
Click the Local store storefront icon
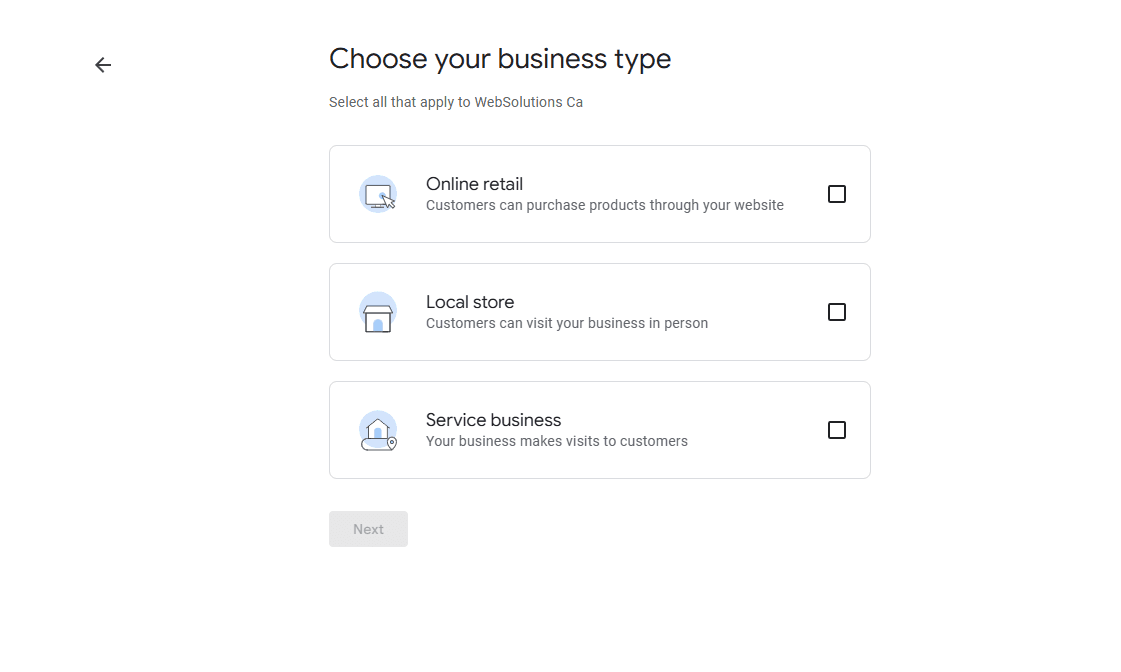(x=378, y=311)
